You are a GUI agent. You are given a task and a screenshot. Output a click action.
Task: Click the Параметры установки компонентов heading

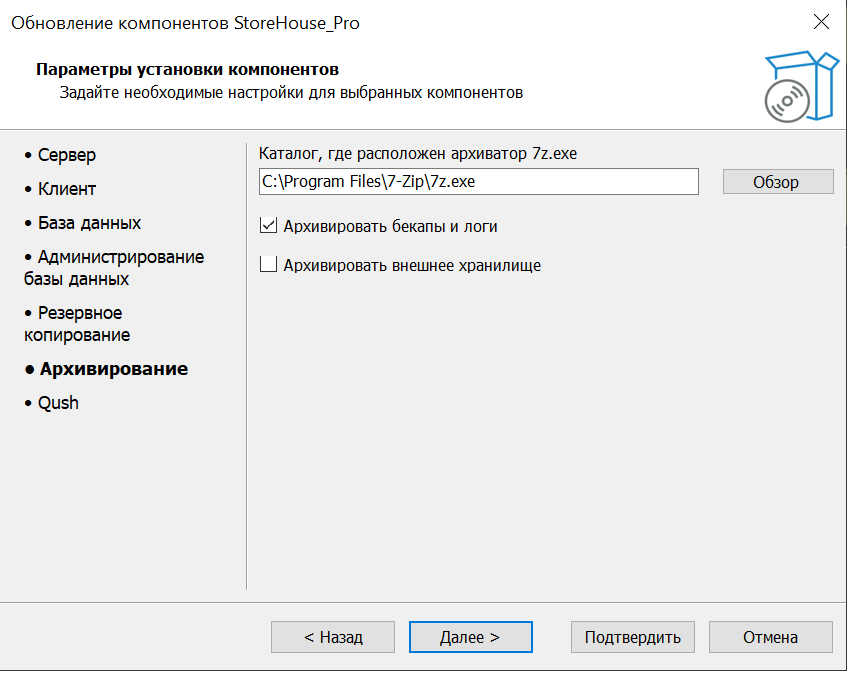coord(187,69)
